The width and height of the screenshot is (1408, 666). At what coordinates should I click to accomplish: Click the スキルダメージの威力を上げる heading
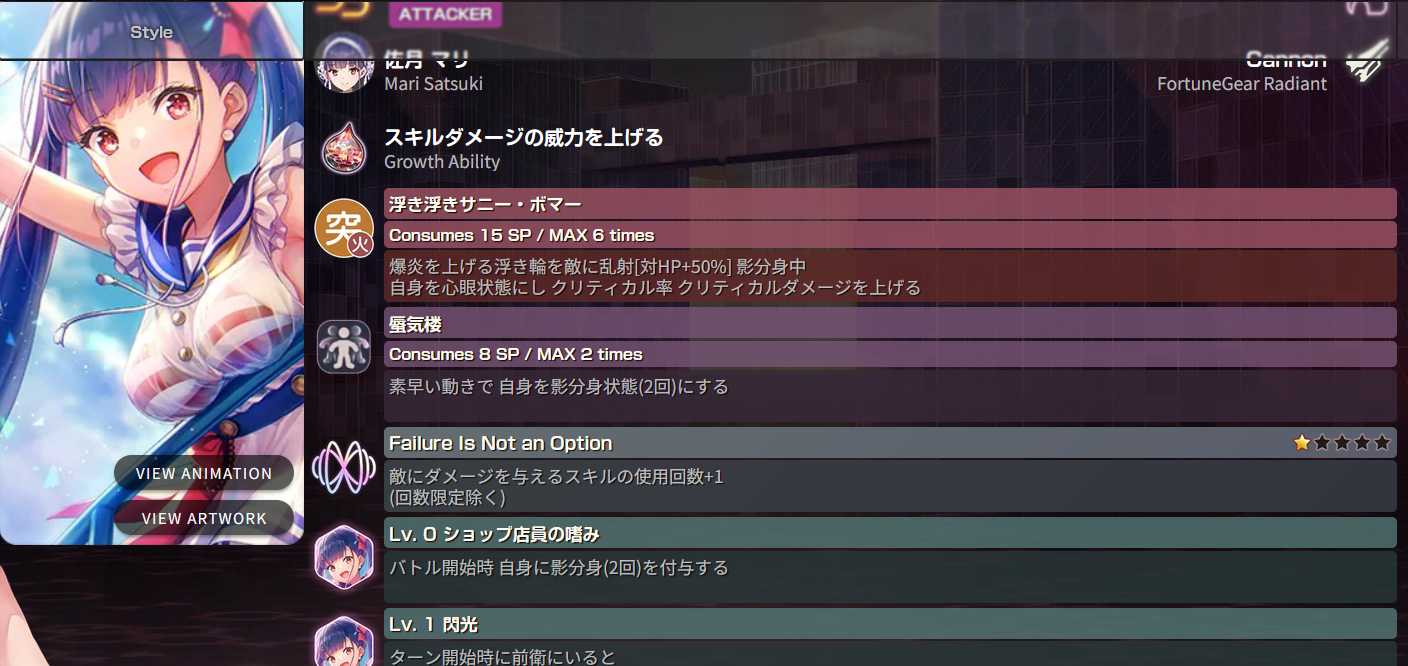click(524, 137)
